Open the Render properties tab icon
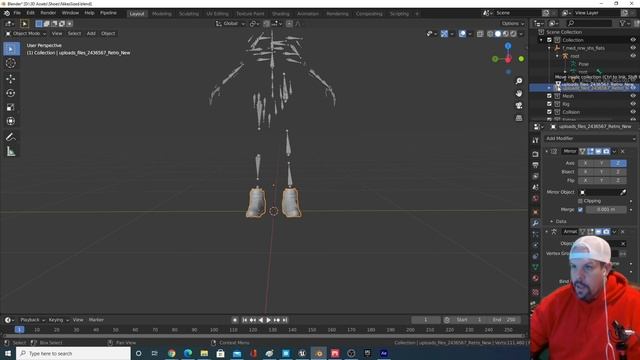 coord(535,154)
